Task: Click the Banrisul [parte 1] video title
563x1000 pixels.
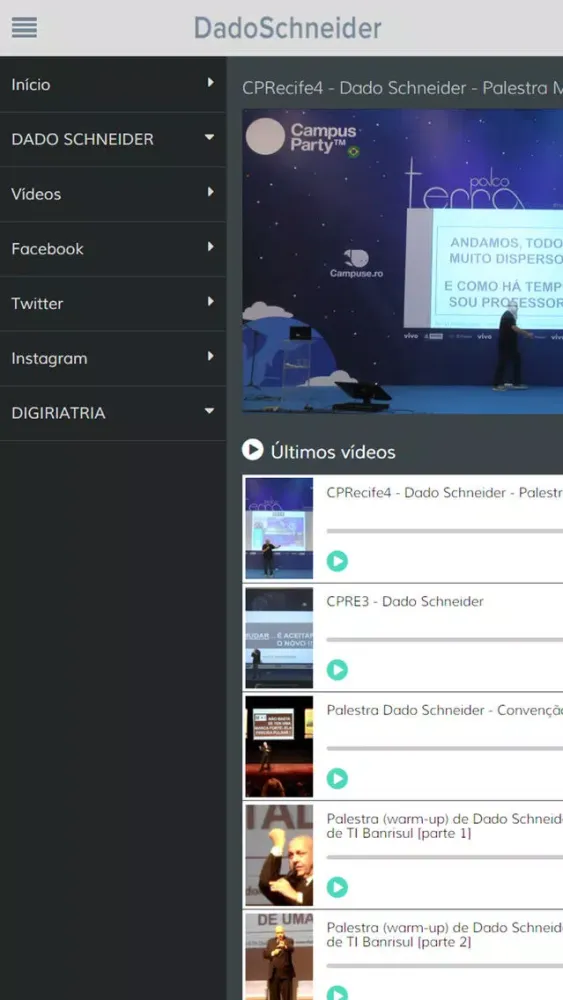Action: tap(444, 826)
